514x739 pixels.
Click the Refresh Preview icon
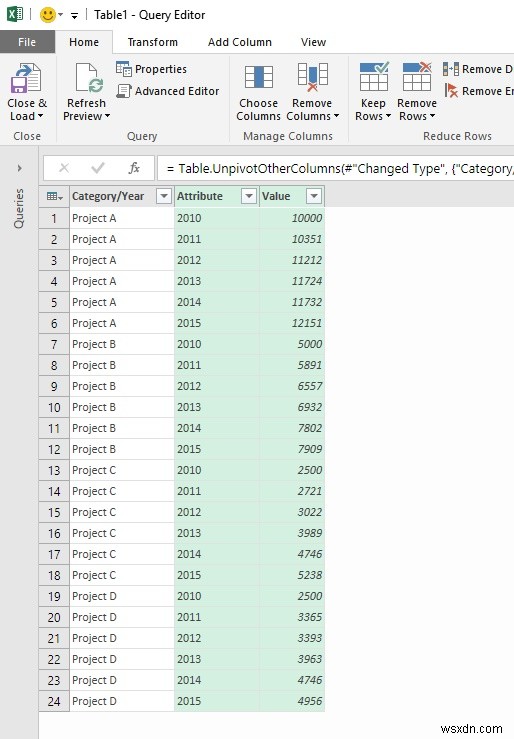89,78
